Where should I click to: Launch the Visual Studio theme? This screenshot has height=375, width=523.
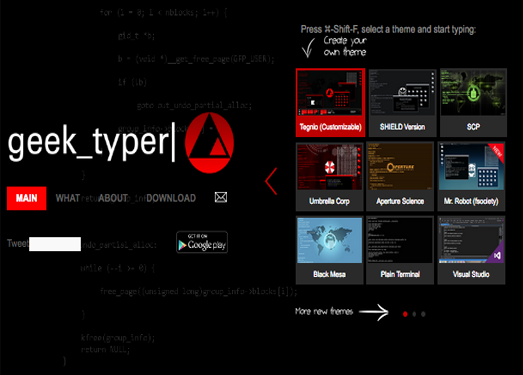coord(471,250)
